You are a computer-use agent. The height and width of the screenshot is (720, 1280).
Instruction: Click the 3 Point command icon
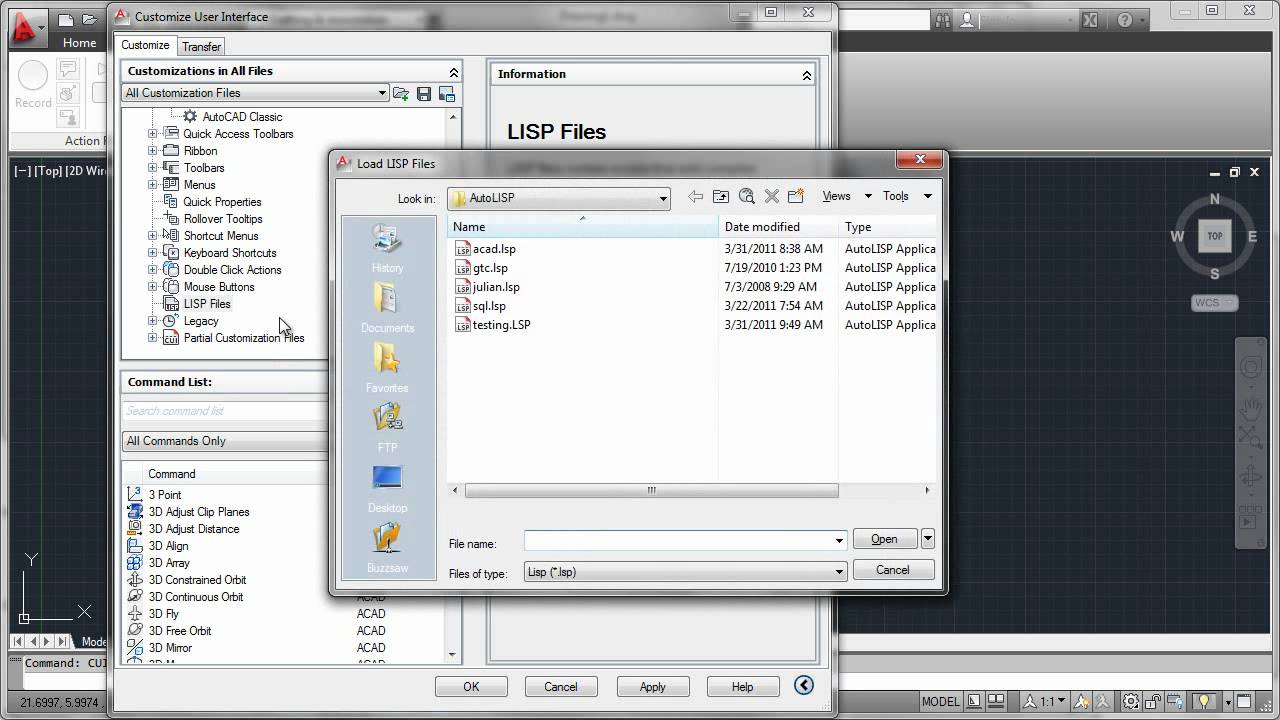(135, 494)
